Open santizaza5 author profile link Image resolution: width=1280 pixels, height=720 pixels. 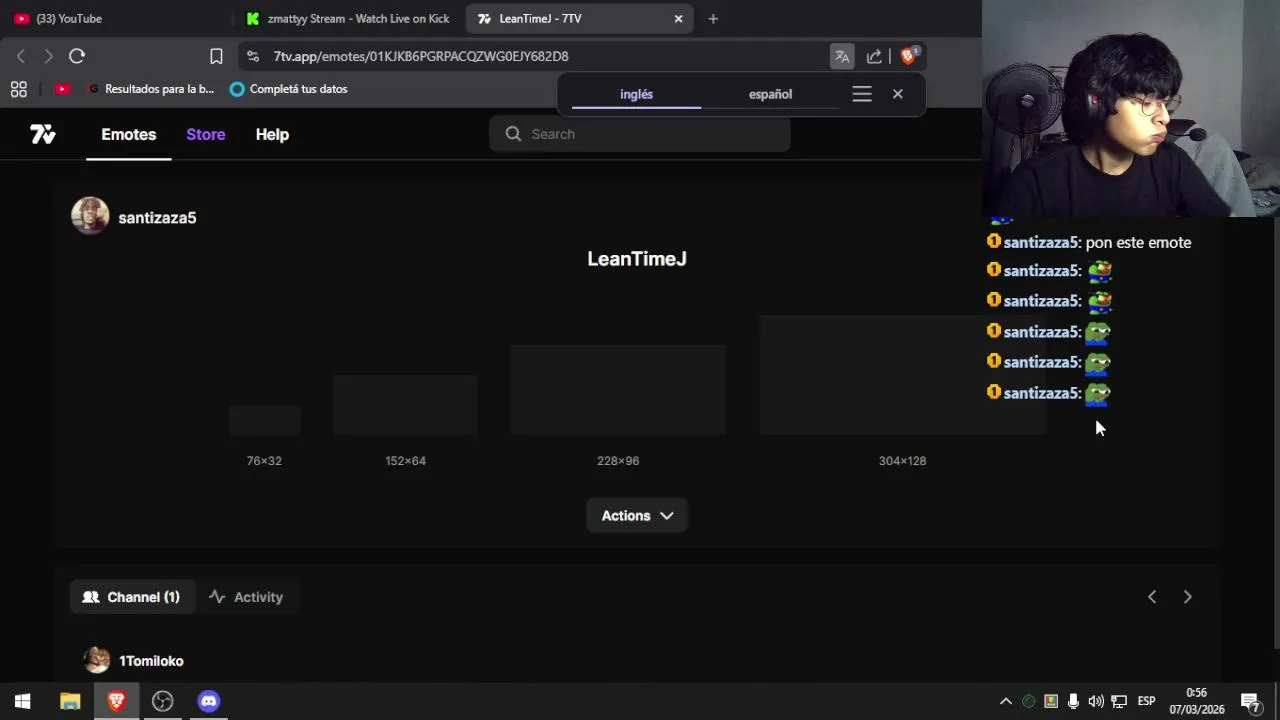pos(157,218)
